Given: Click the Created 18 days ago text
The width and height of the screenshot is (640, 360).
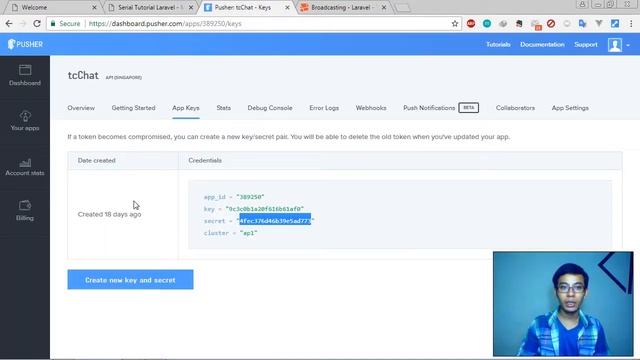Looking at the screenshot, I should coord(109,214).
